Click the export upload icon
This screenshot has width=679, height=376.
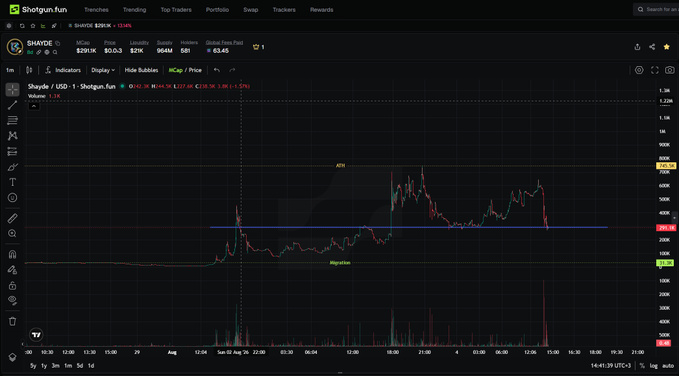click(637, 47)
